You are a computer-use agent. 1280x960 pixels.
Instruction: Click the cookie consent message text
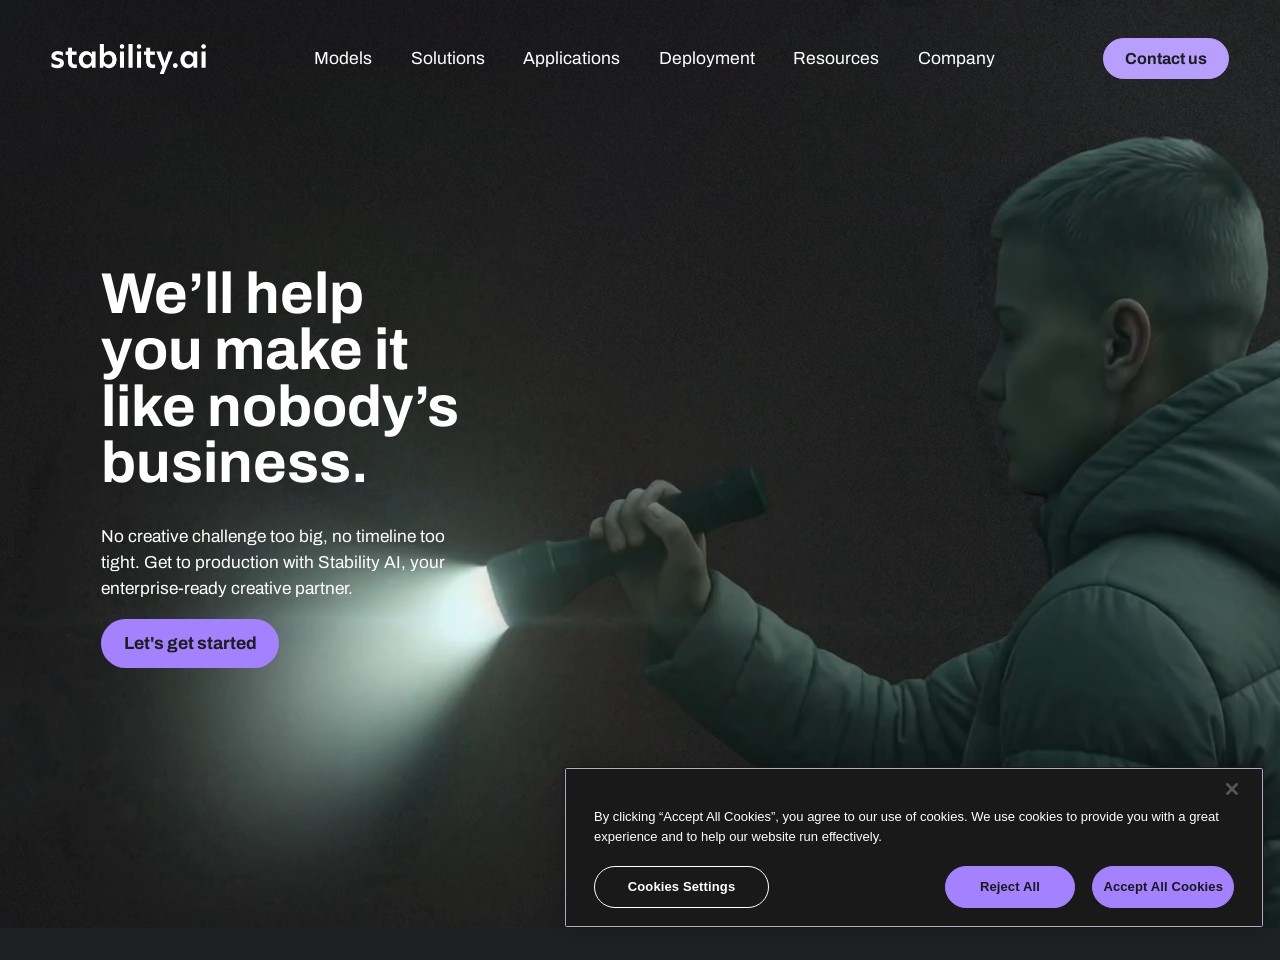click(x=906, y=827)
